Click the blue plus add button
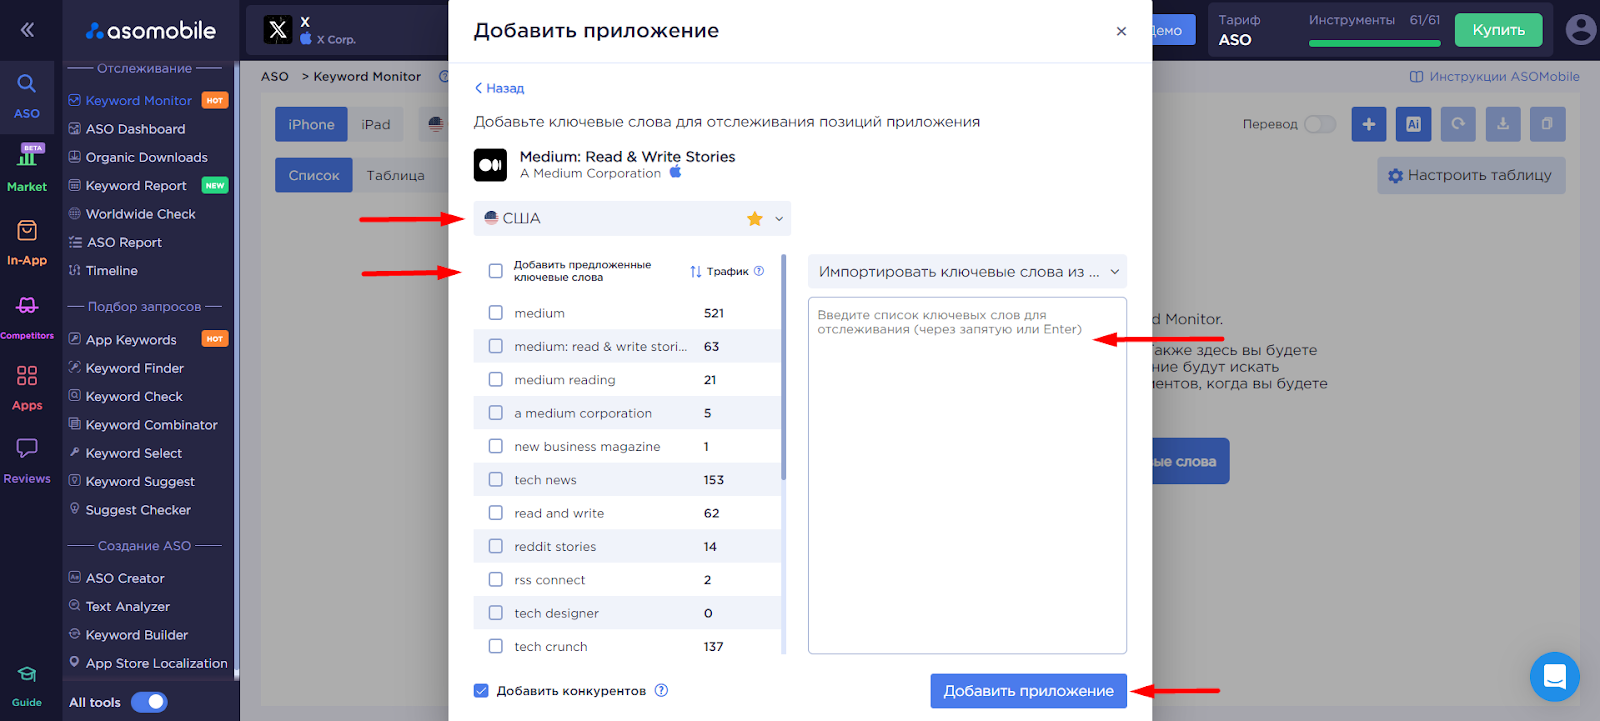 (1369, 124)
